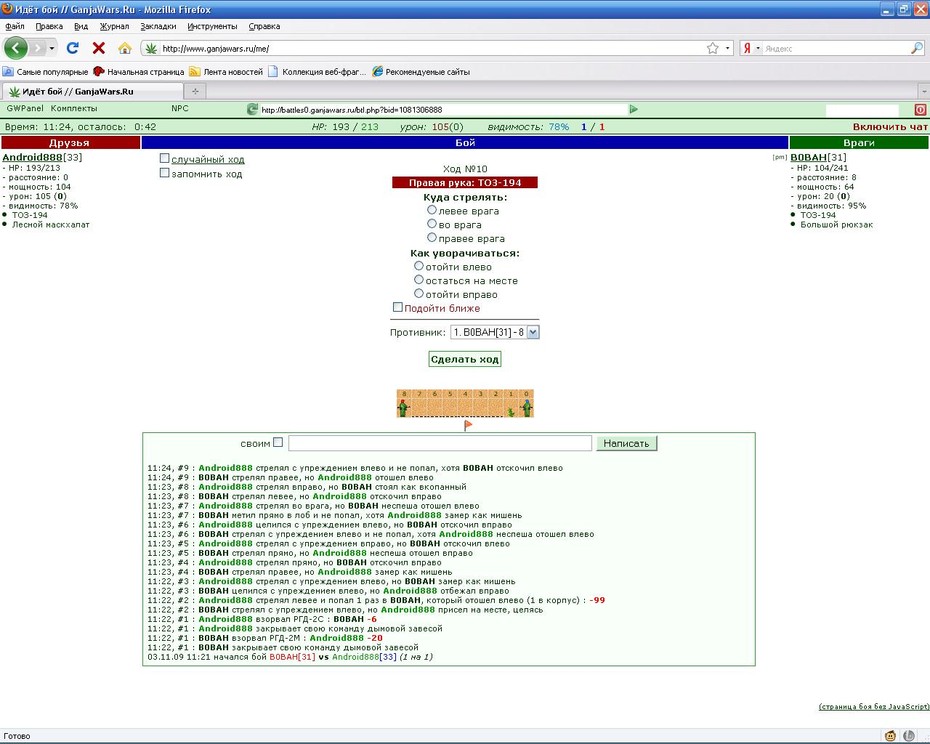
Task: Stop loading with the red X icon
Action: pyautogui.click(x=99, y=48)
